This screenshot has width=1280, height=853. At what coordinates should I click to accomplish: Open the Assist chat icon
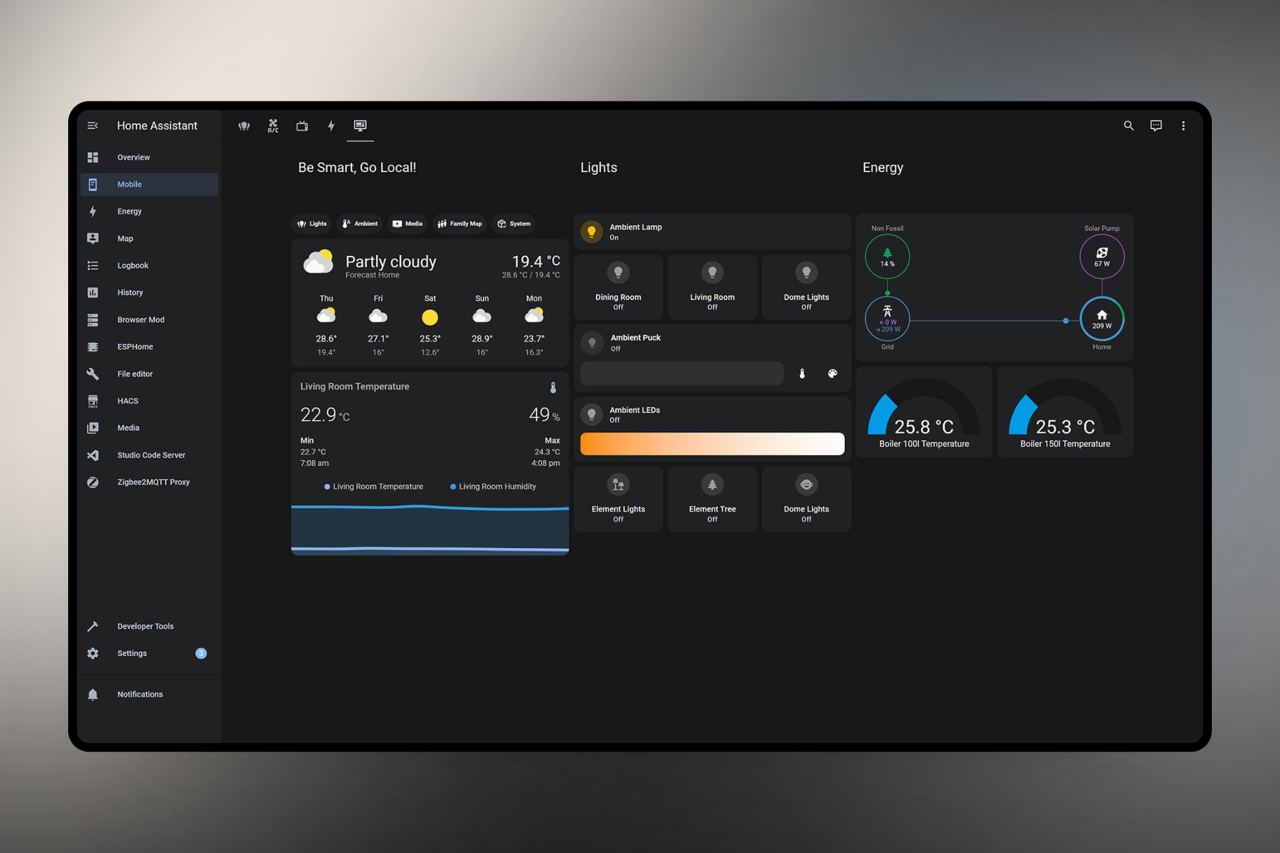[1156, 126]
